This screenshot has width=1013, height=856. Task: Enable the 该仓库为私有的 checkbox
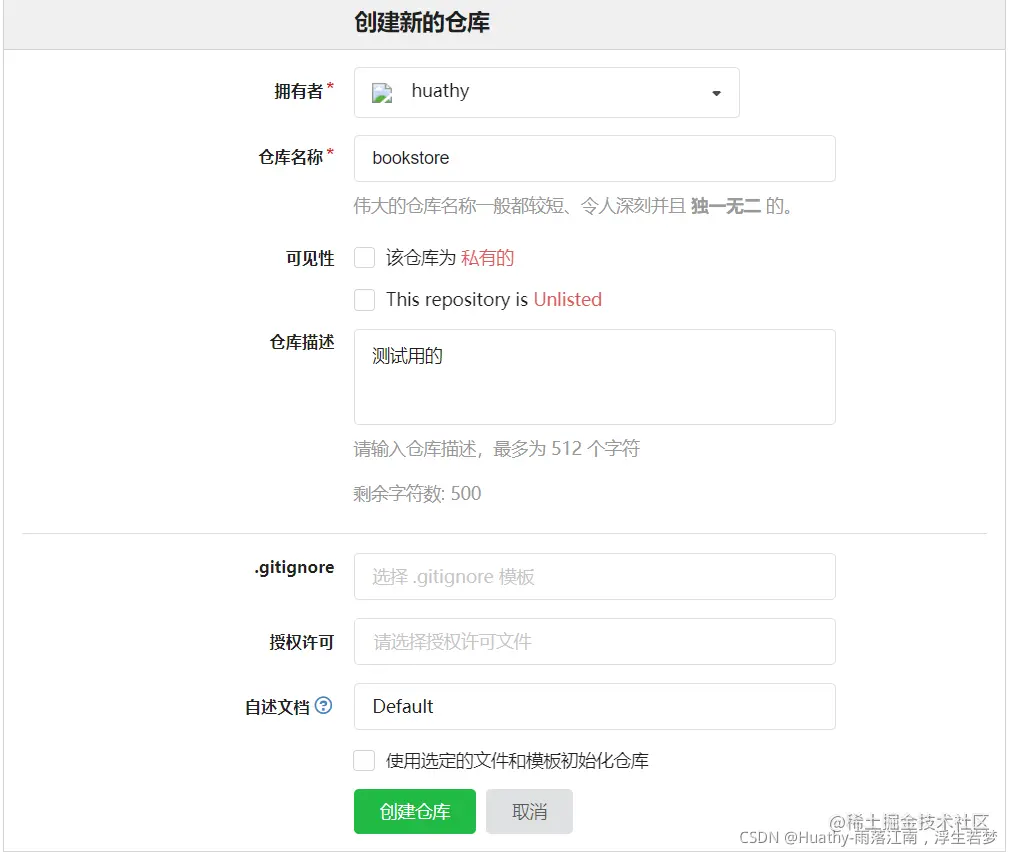pyautogui.click(x=364, y=258)
